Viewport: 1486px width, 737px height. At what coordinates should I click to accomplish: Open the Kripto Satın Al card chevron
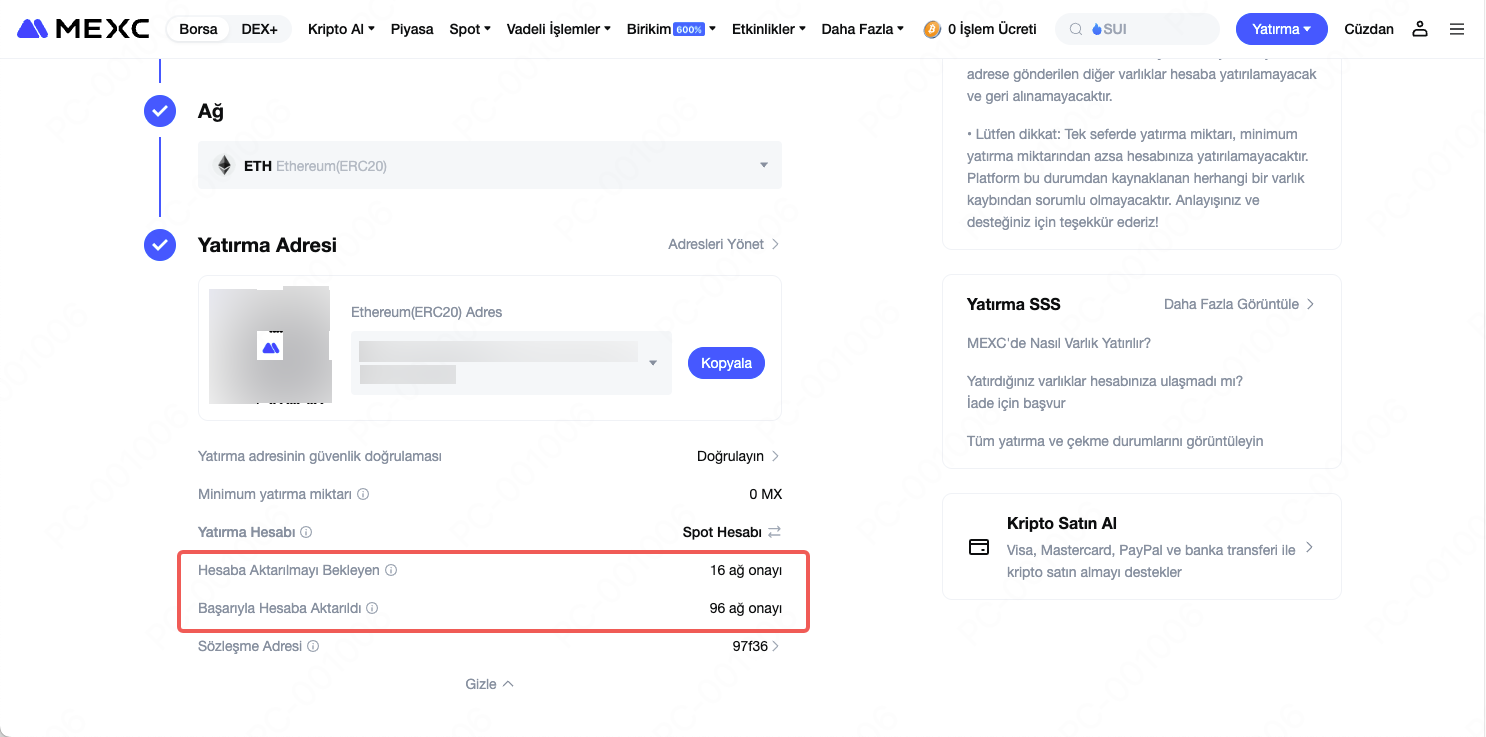(x=1309, y=547)
